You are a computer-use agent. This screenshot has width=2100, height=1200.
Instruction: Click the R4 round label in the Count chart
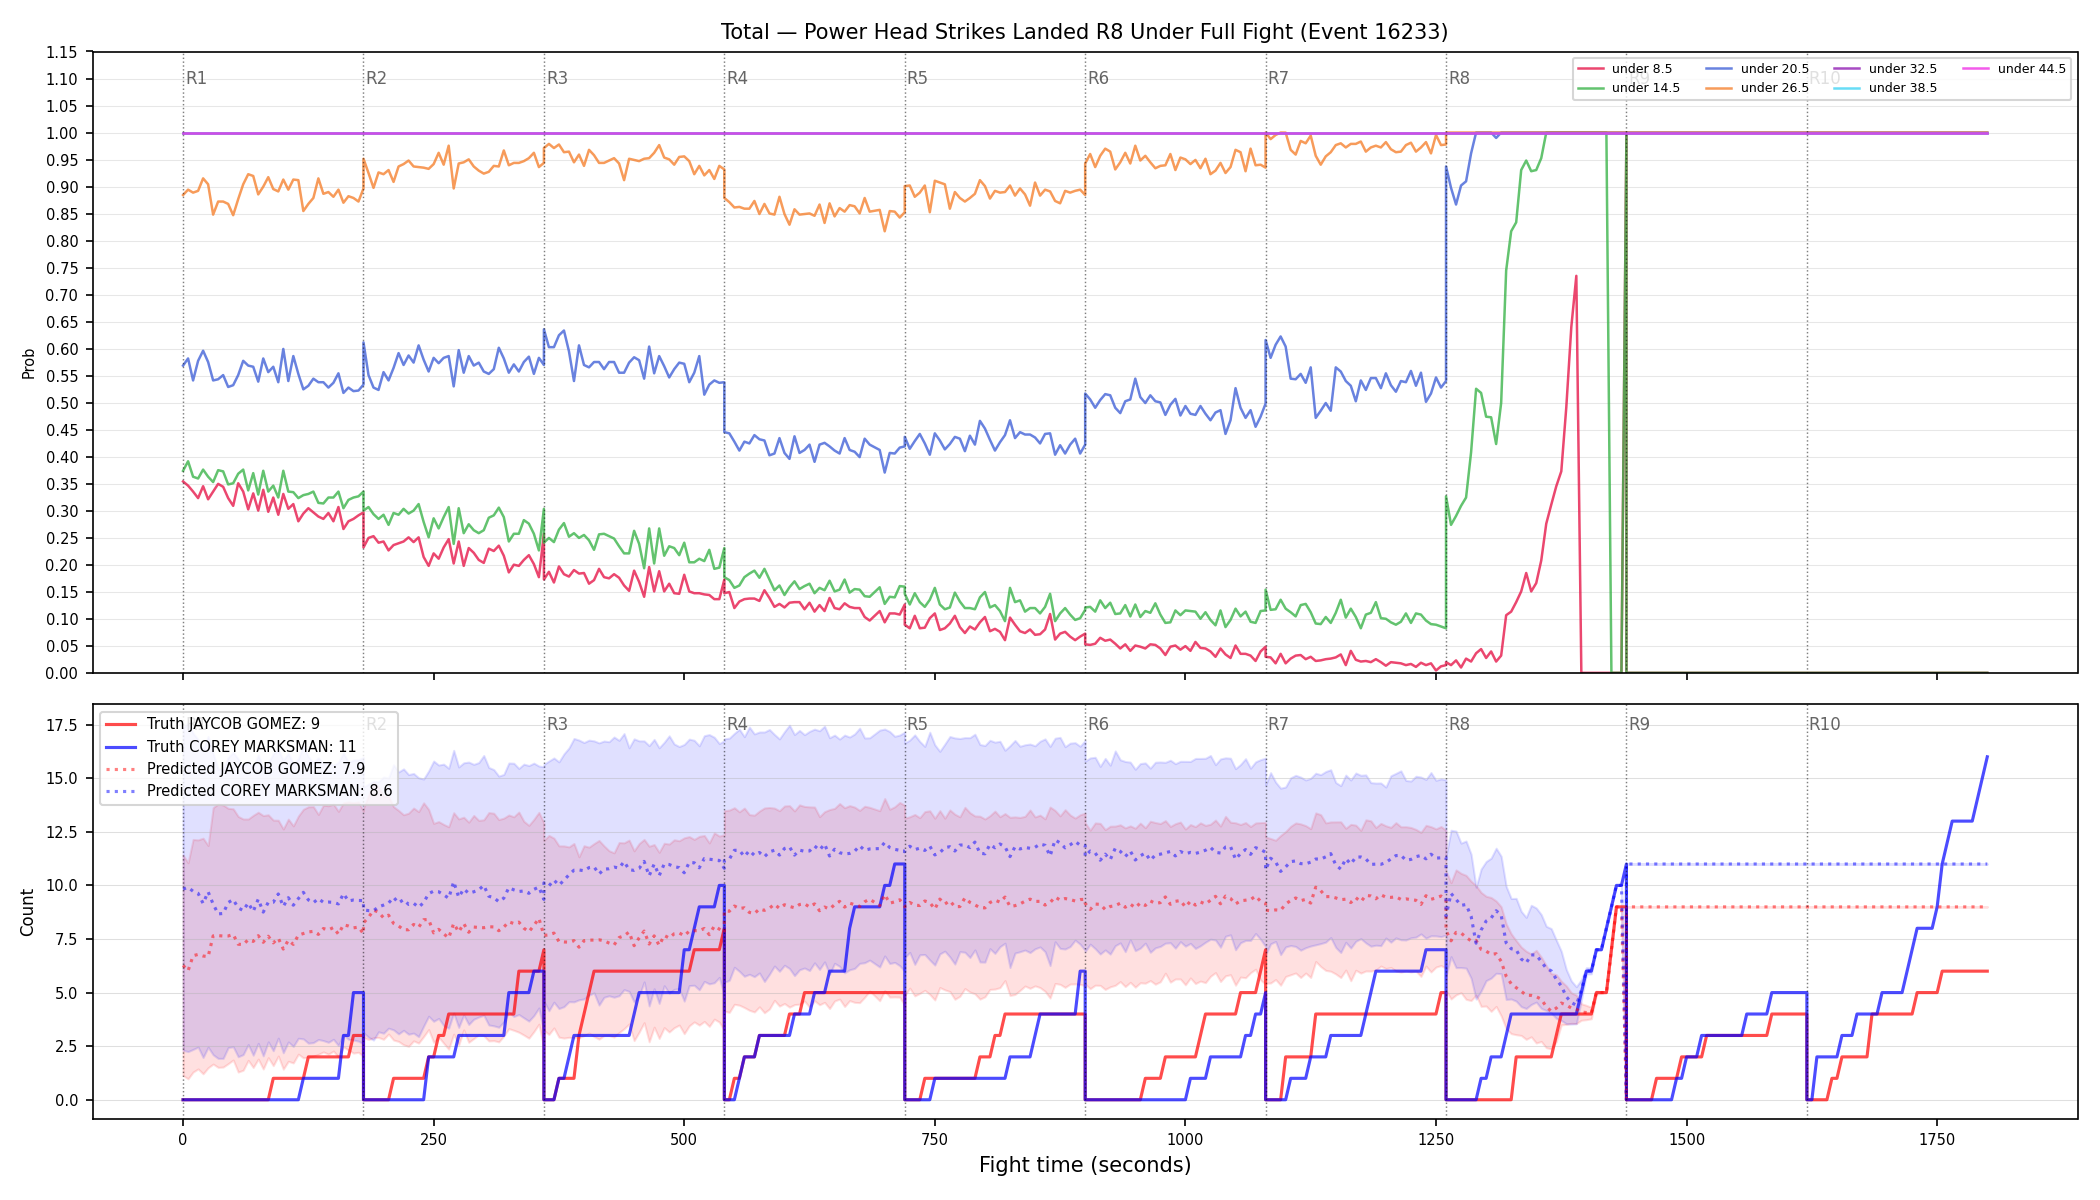(737, 724)
